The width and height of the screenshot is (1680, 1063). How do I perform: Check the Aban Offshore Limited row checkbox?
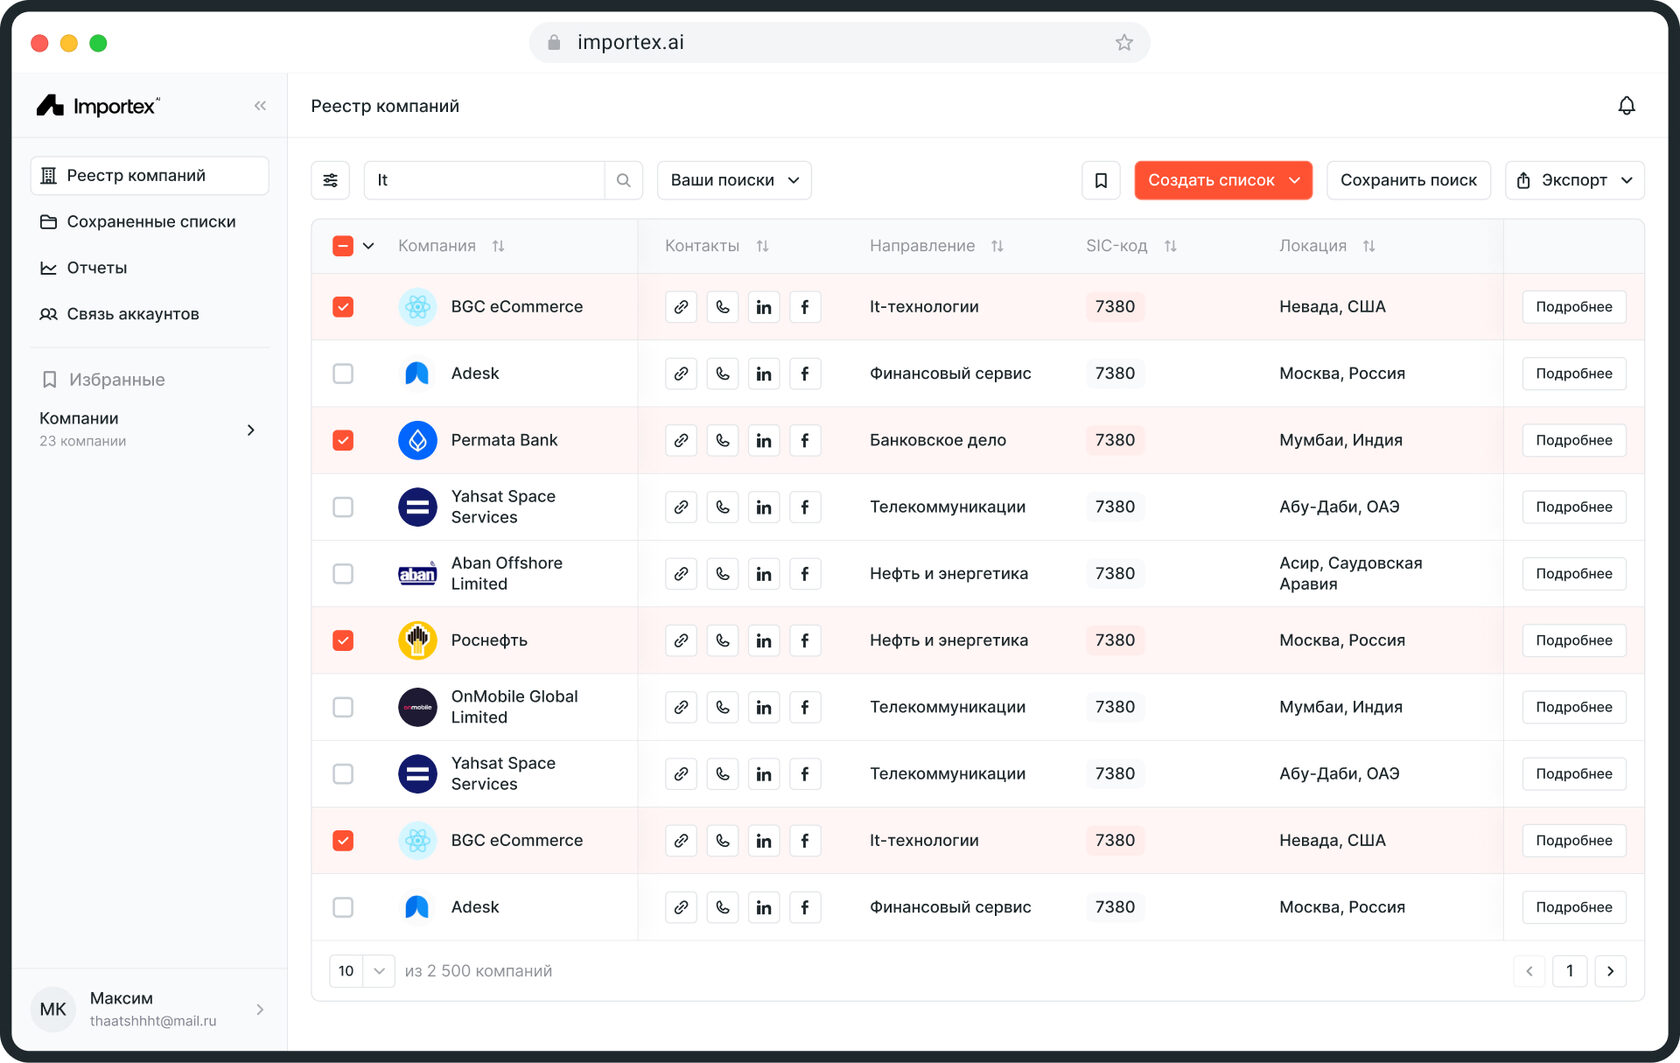(343, 574)
